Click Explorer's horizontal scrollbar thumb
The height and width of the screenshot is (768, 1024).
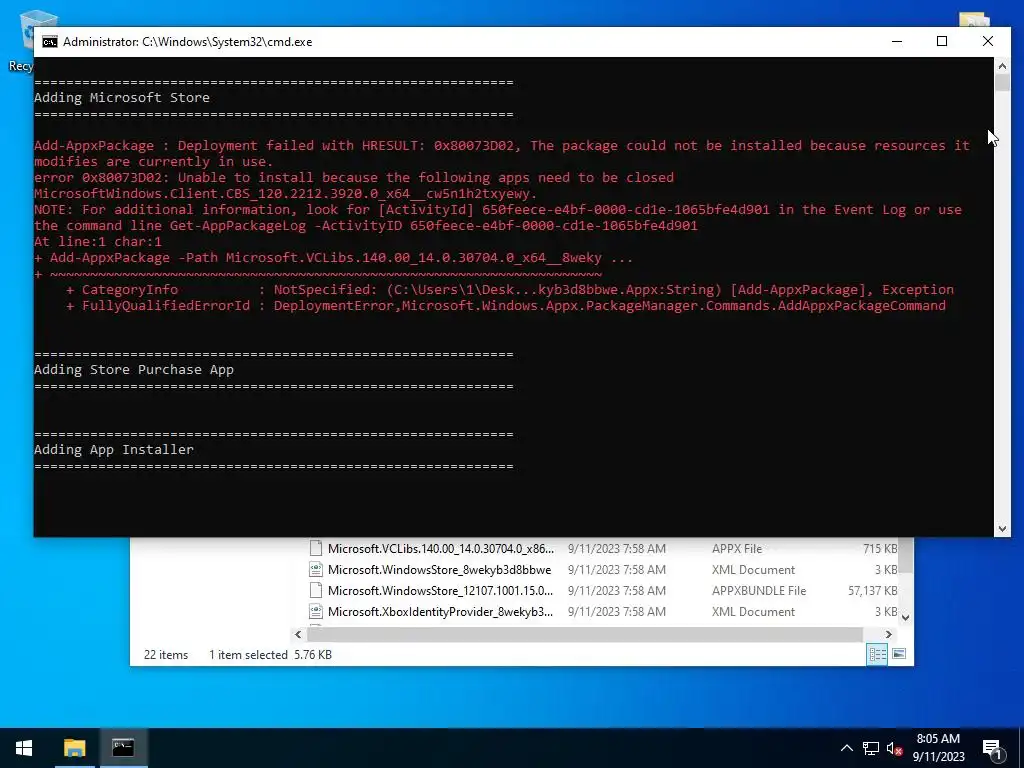tap(584, 634)
